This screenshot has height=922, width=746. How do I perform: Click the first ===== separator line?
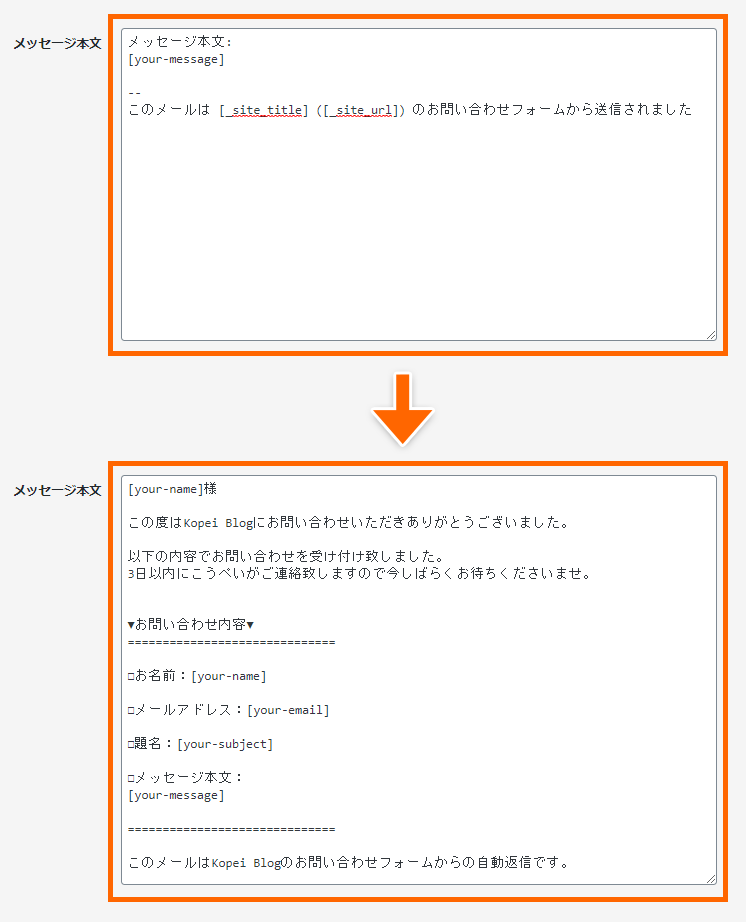232,642
